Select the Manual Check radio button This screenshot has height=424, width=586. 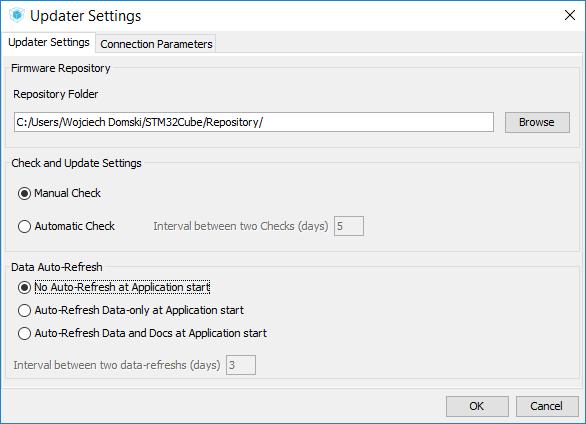[25, 194]
